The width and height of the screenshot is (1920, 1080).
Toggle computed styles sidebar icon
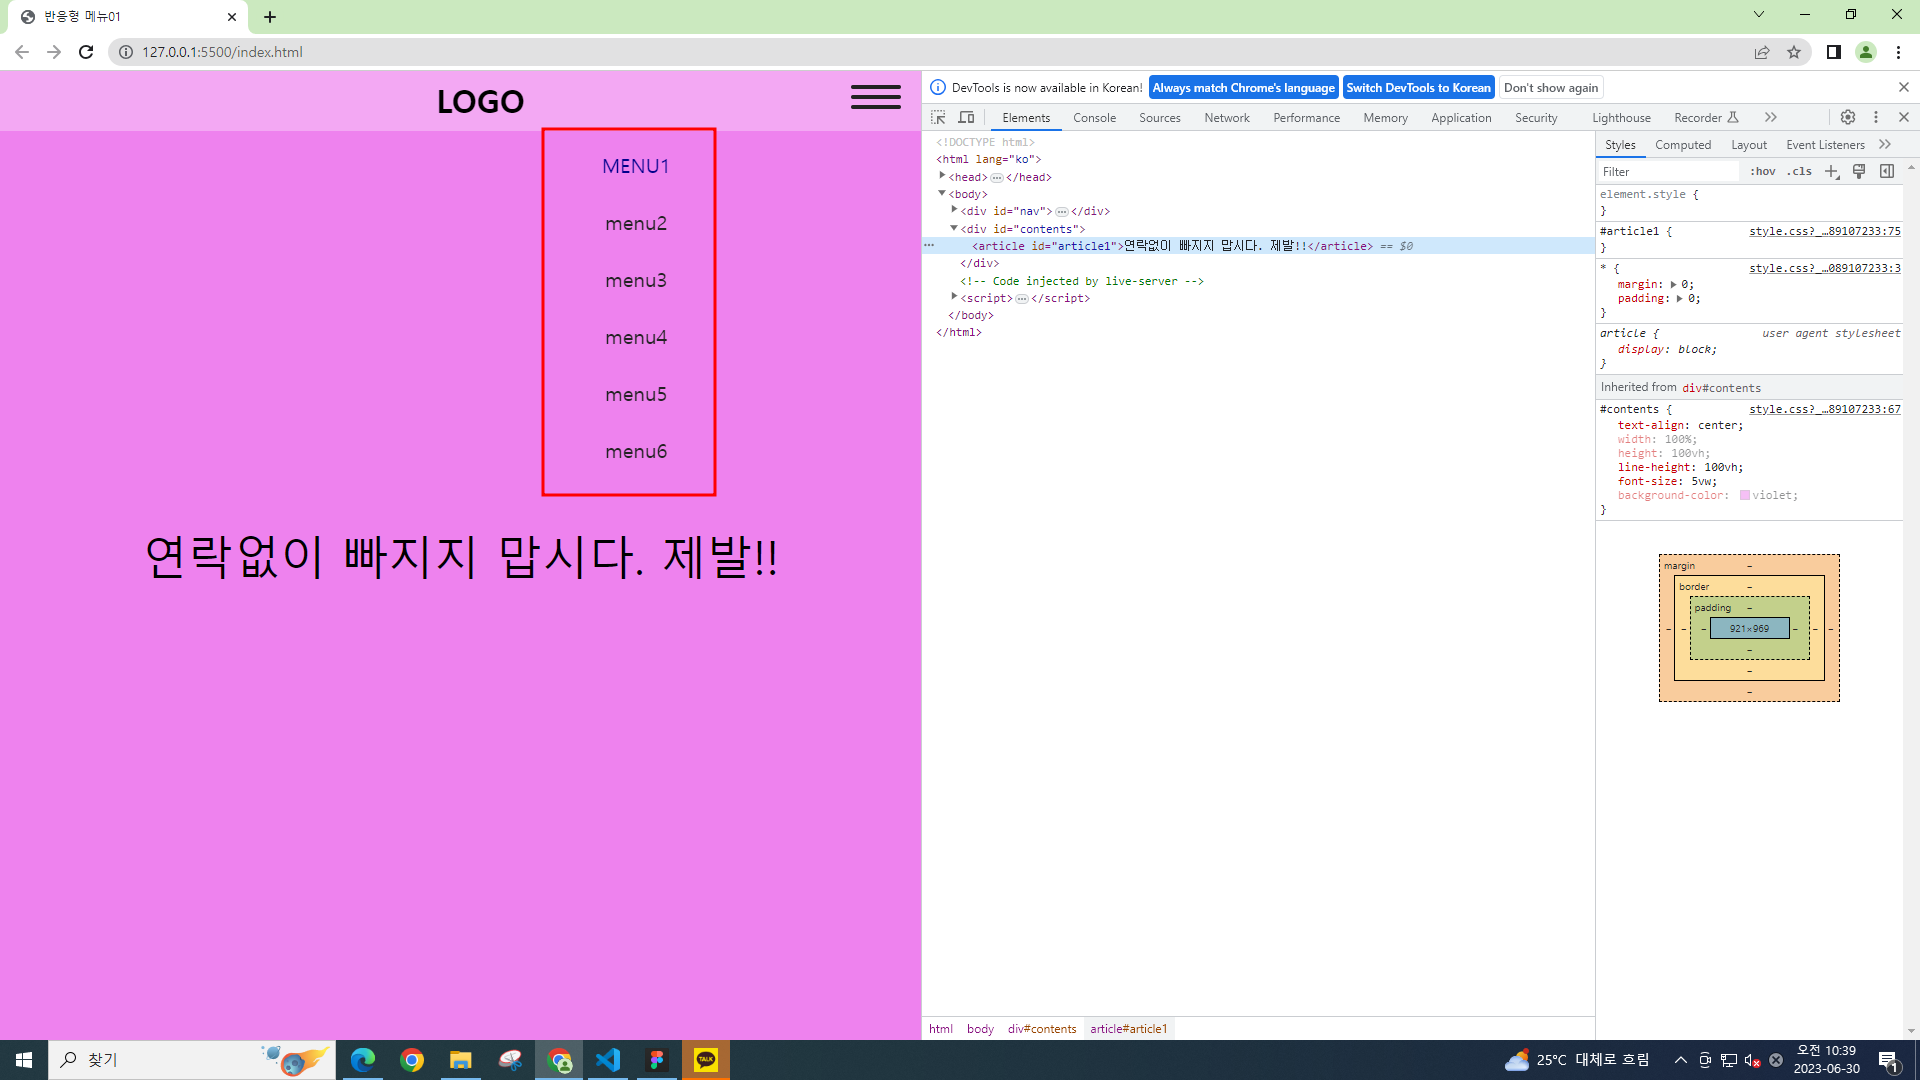tap(1887, 171)
